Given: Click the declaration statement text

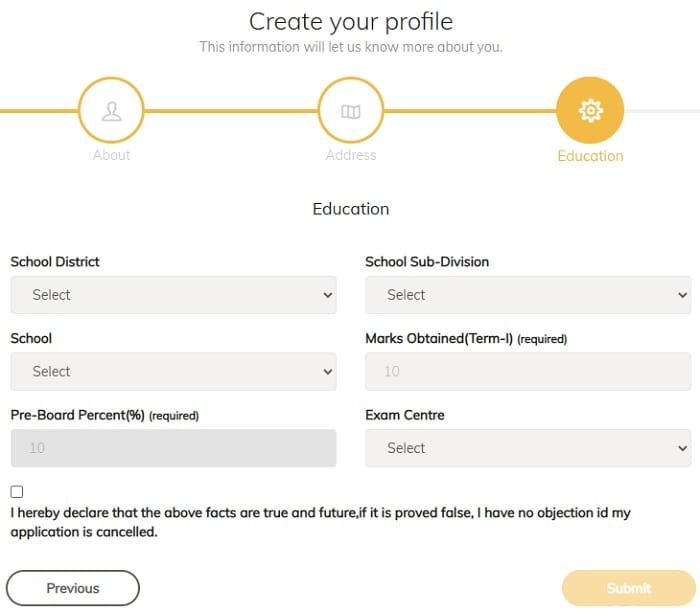Looking at the screenshot, I should pyautogui.click(x=320, y=522).
